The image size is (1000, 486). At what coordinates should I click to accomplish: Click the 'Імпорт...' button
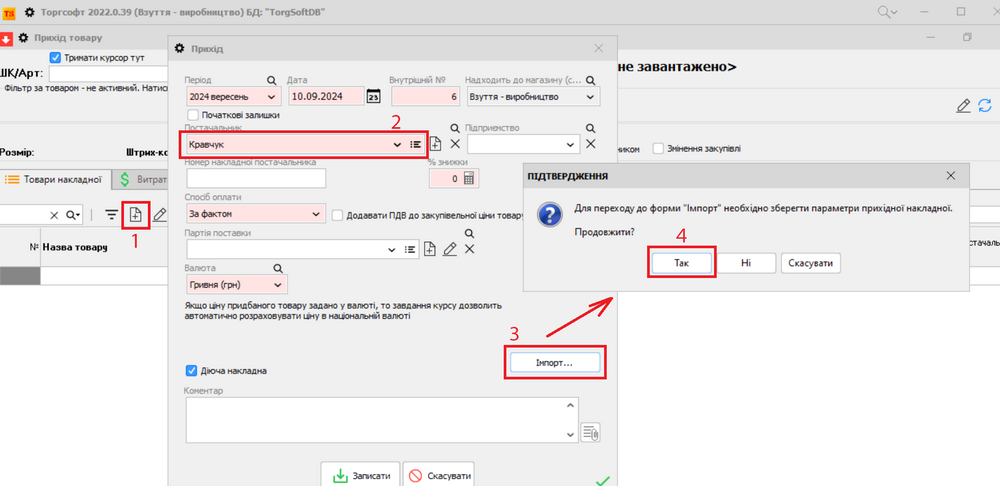pyautogui.click(x=555, y=362)
